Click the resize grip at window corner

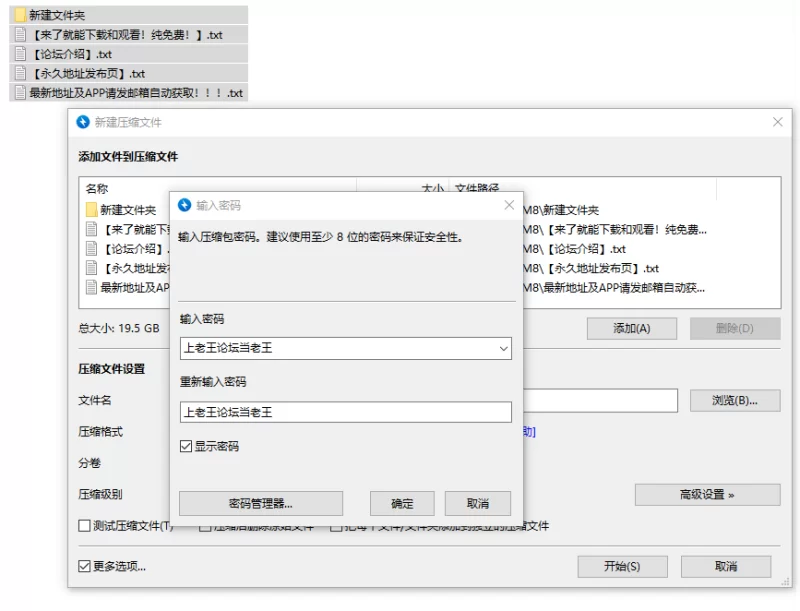(786, 582)
